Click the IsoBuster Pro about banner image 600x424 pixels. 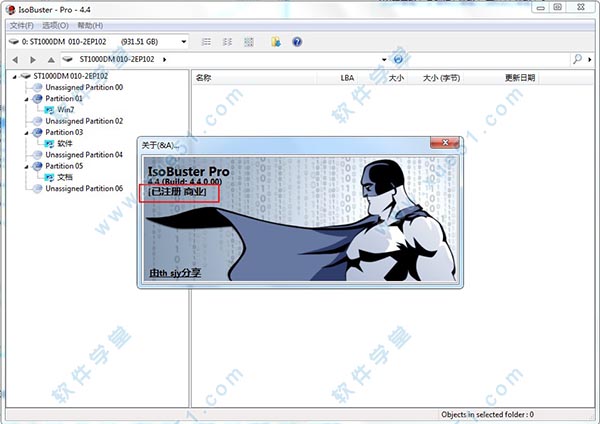point(300,219)
